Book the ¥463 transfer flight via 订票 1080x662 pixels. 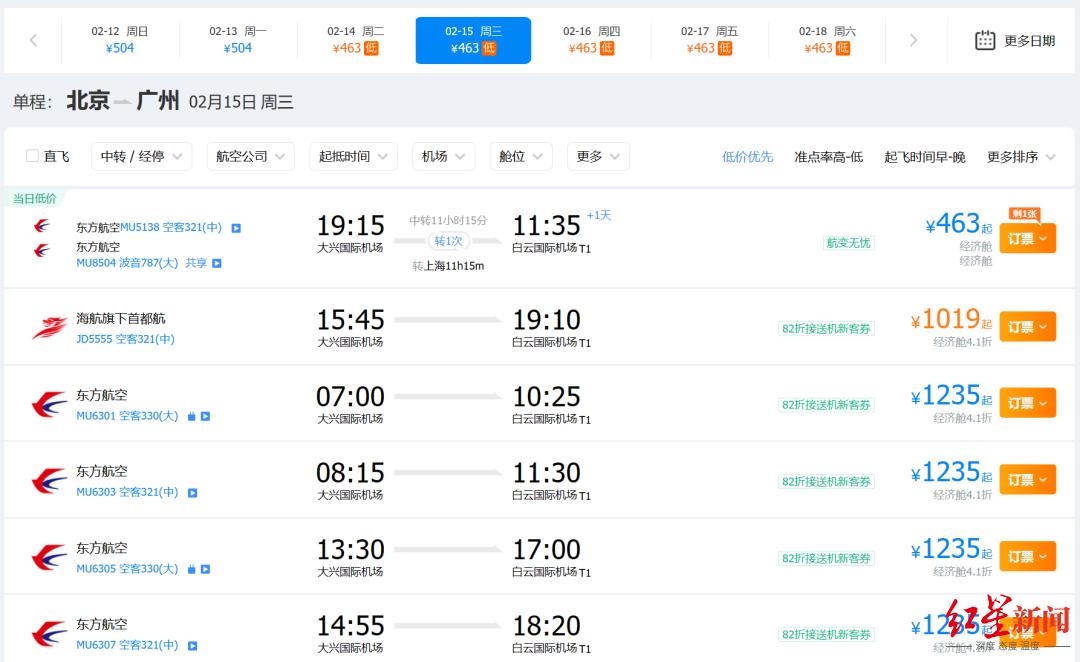pos(1027,239)
